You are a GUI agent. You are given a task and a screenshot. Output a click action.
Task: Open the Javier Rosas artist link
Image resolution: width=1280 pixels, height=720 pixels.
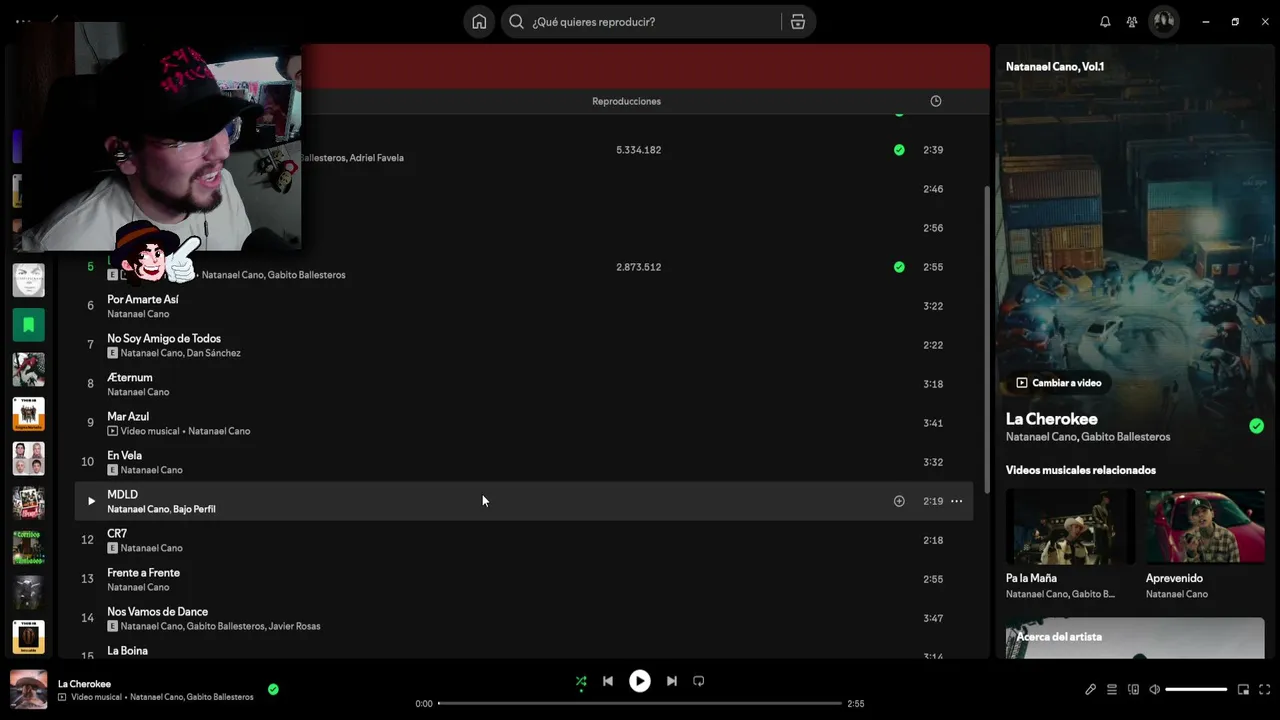[x=295, y=626]
